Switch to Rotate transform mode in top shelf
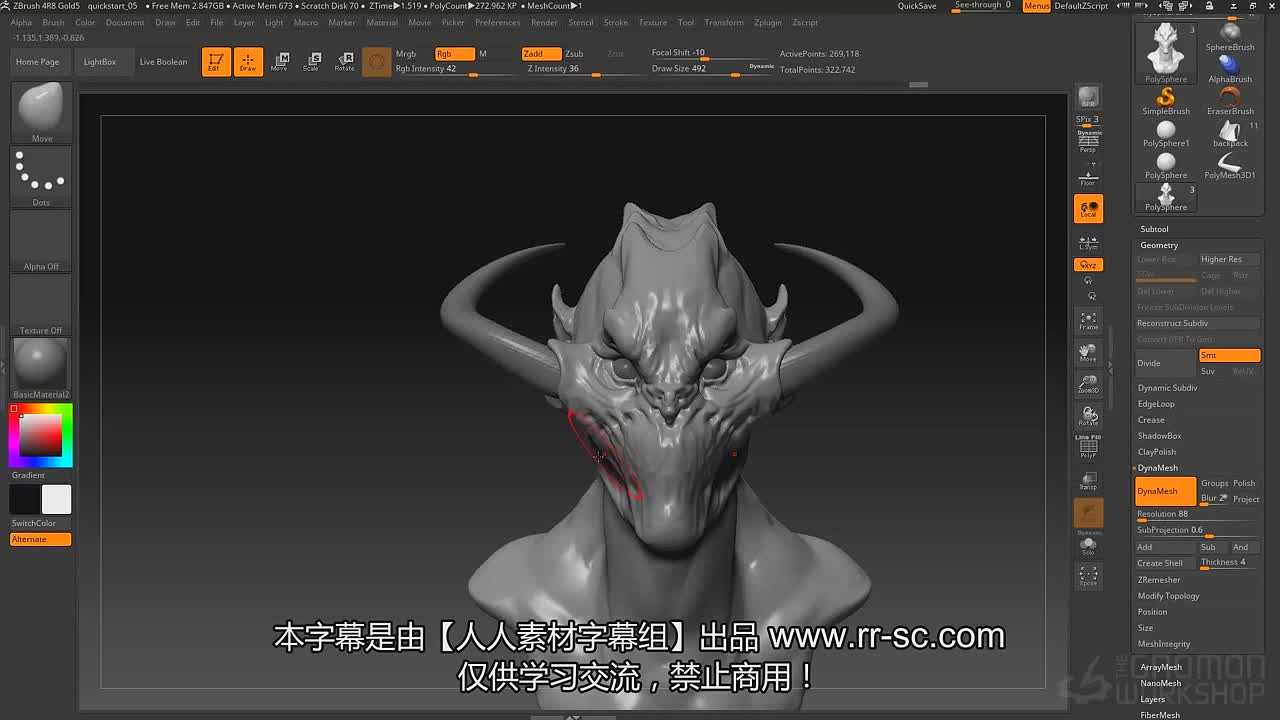The width and height of the screenshot is (1280, 720). [x=344, y=62]
